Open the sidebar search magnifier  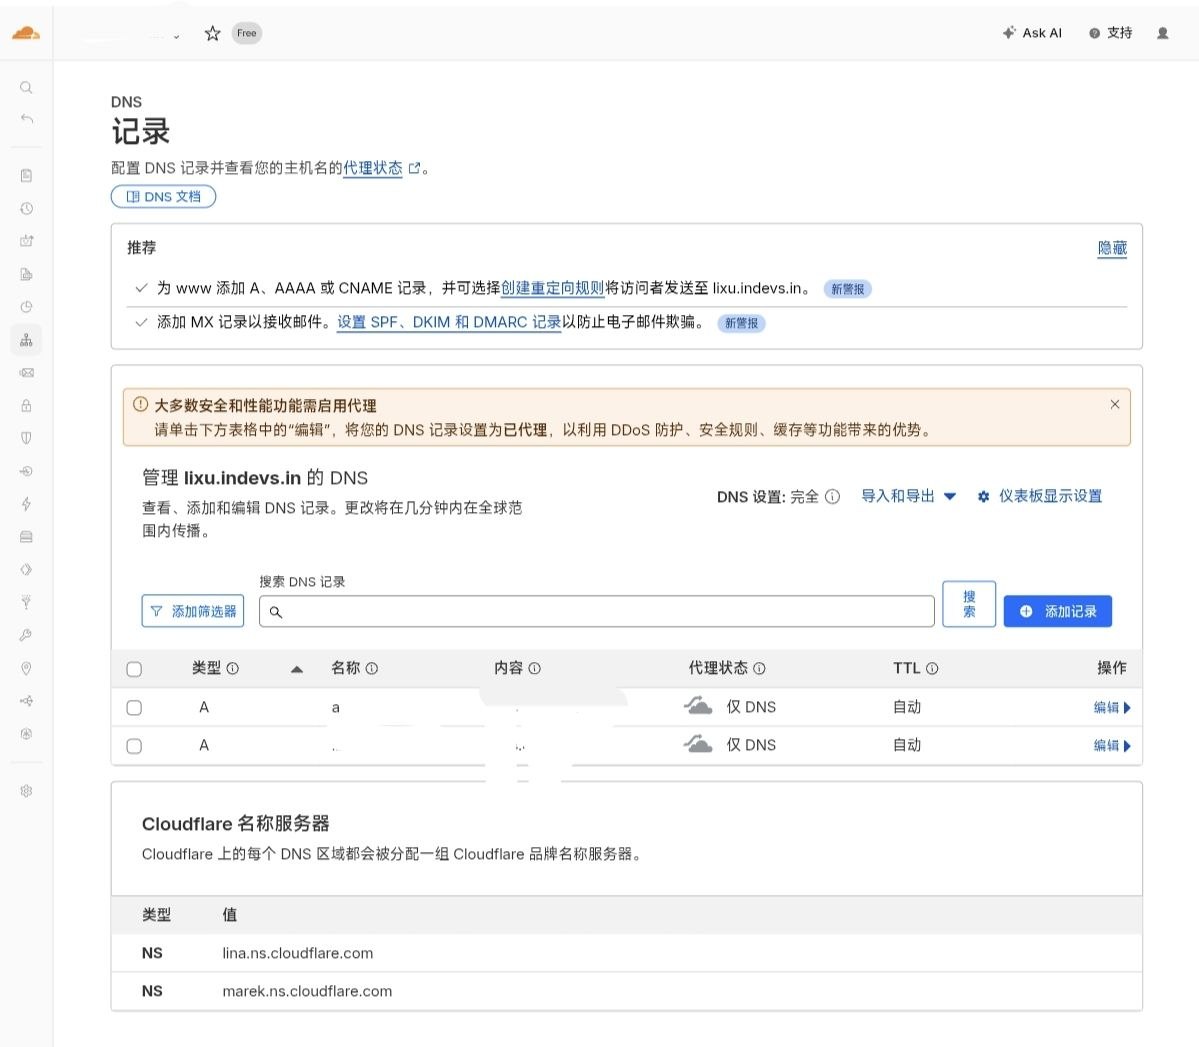click(26, 87)
